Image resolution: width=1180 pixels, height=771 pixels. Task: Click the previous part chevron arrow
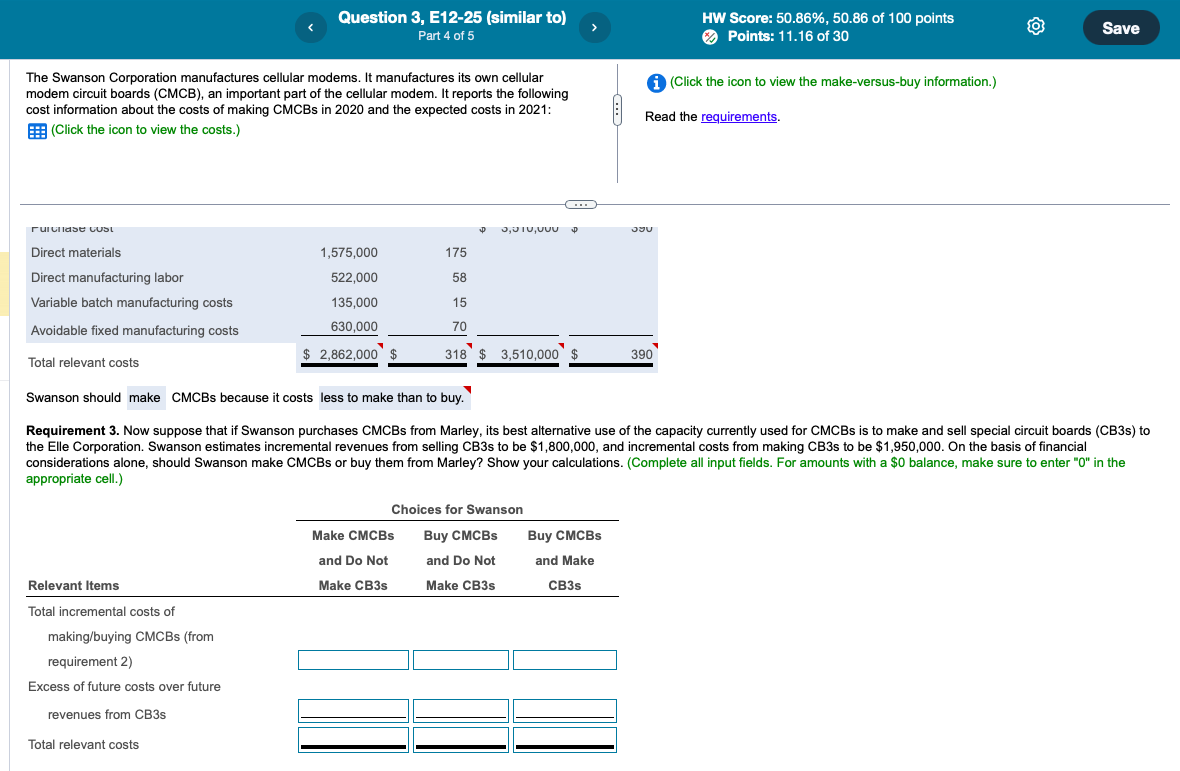310,27
